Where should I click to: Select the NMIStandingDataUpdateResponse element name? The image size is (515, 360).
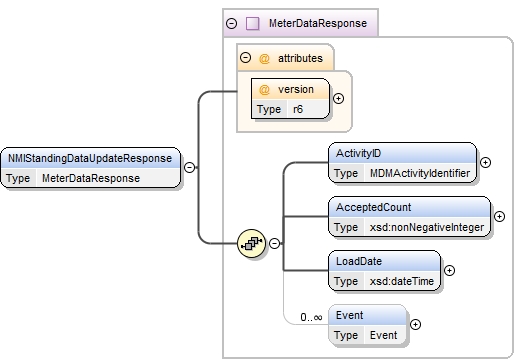coord(90,158)
